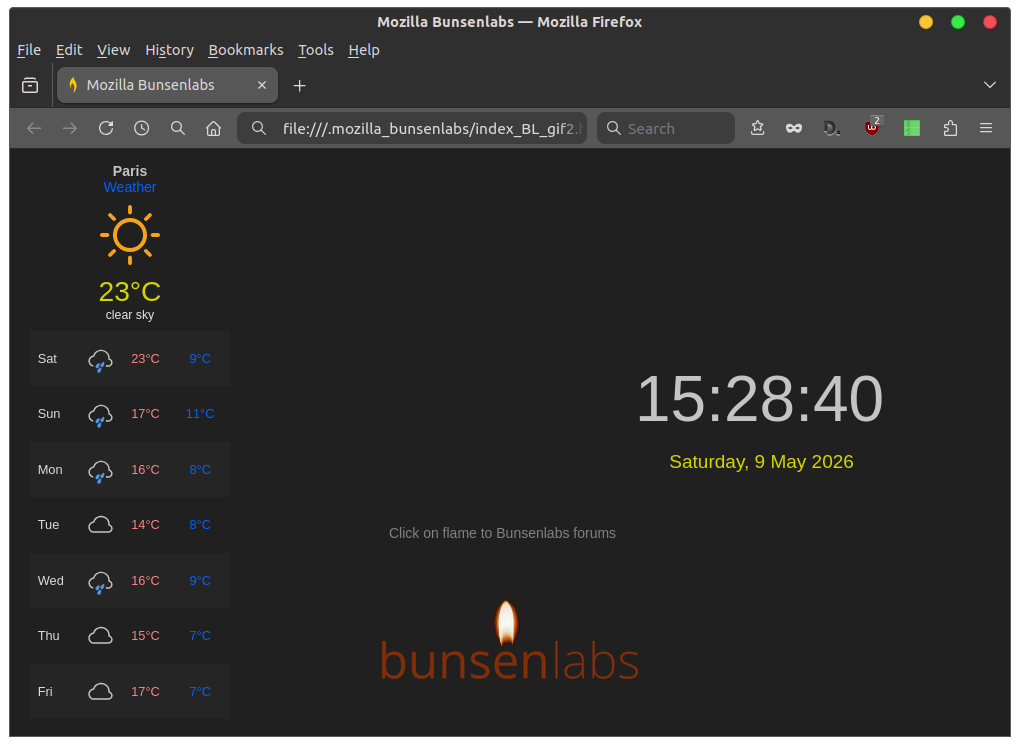This screenshot has height=746, width=1020.
Task: Open the Firefox hamburger application menu
Action: click(x=986, y=128)
